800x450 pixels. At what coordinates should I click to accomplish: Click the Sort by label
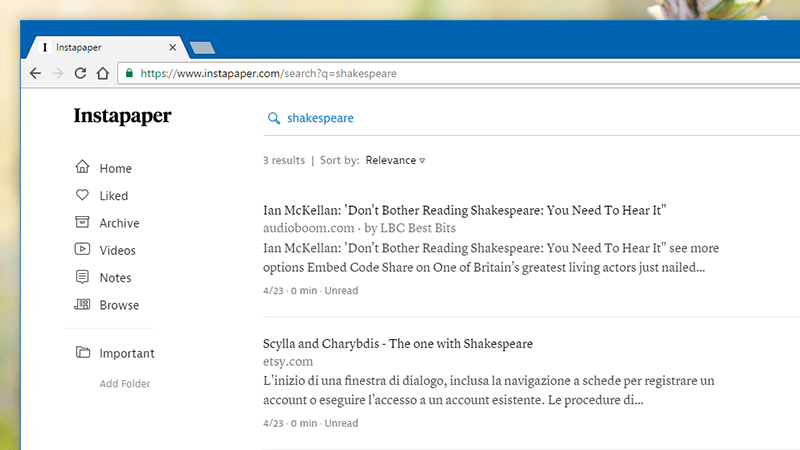[x=339, y=160]
